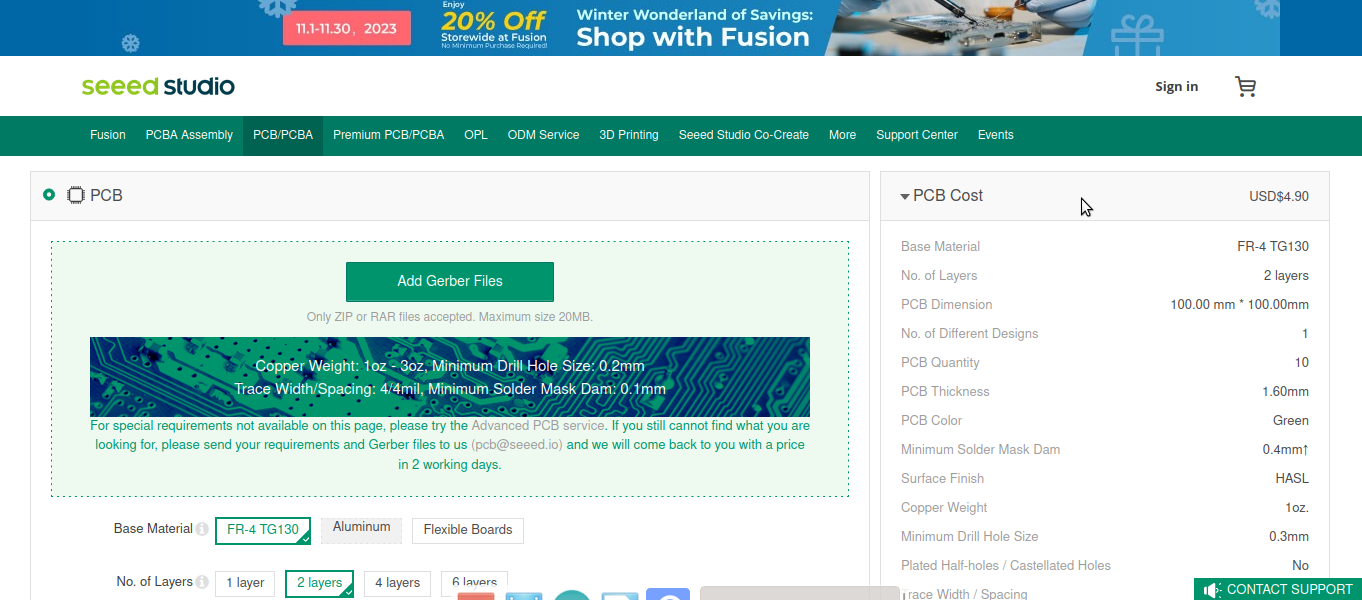Click the PCB chip icon
Viewport: 1362px width, 600px height.
(x=75, y=195)
